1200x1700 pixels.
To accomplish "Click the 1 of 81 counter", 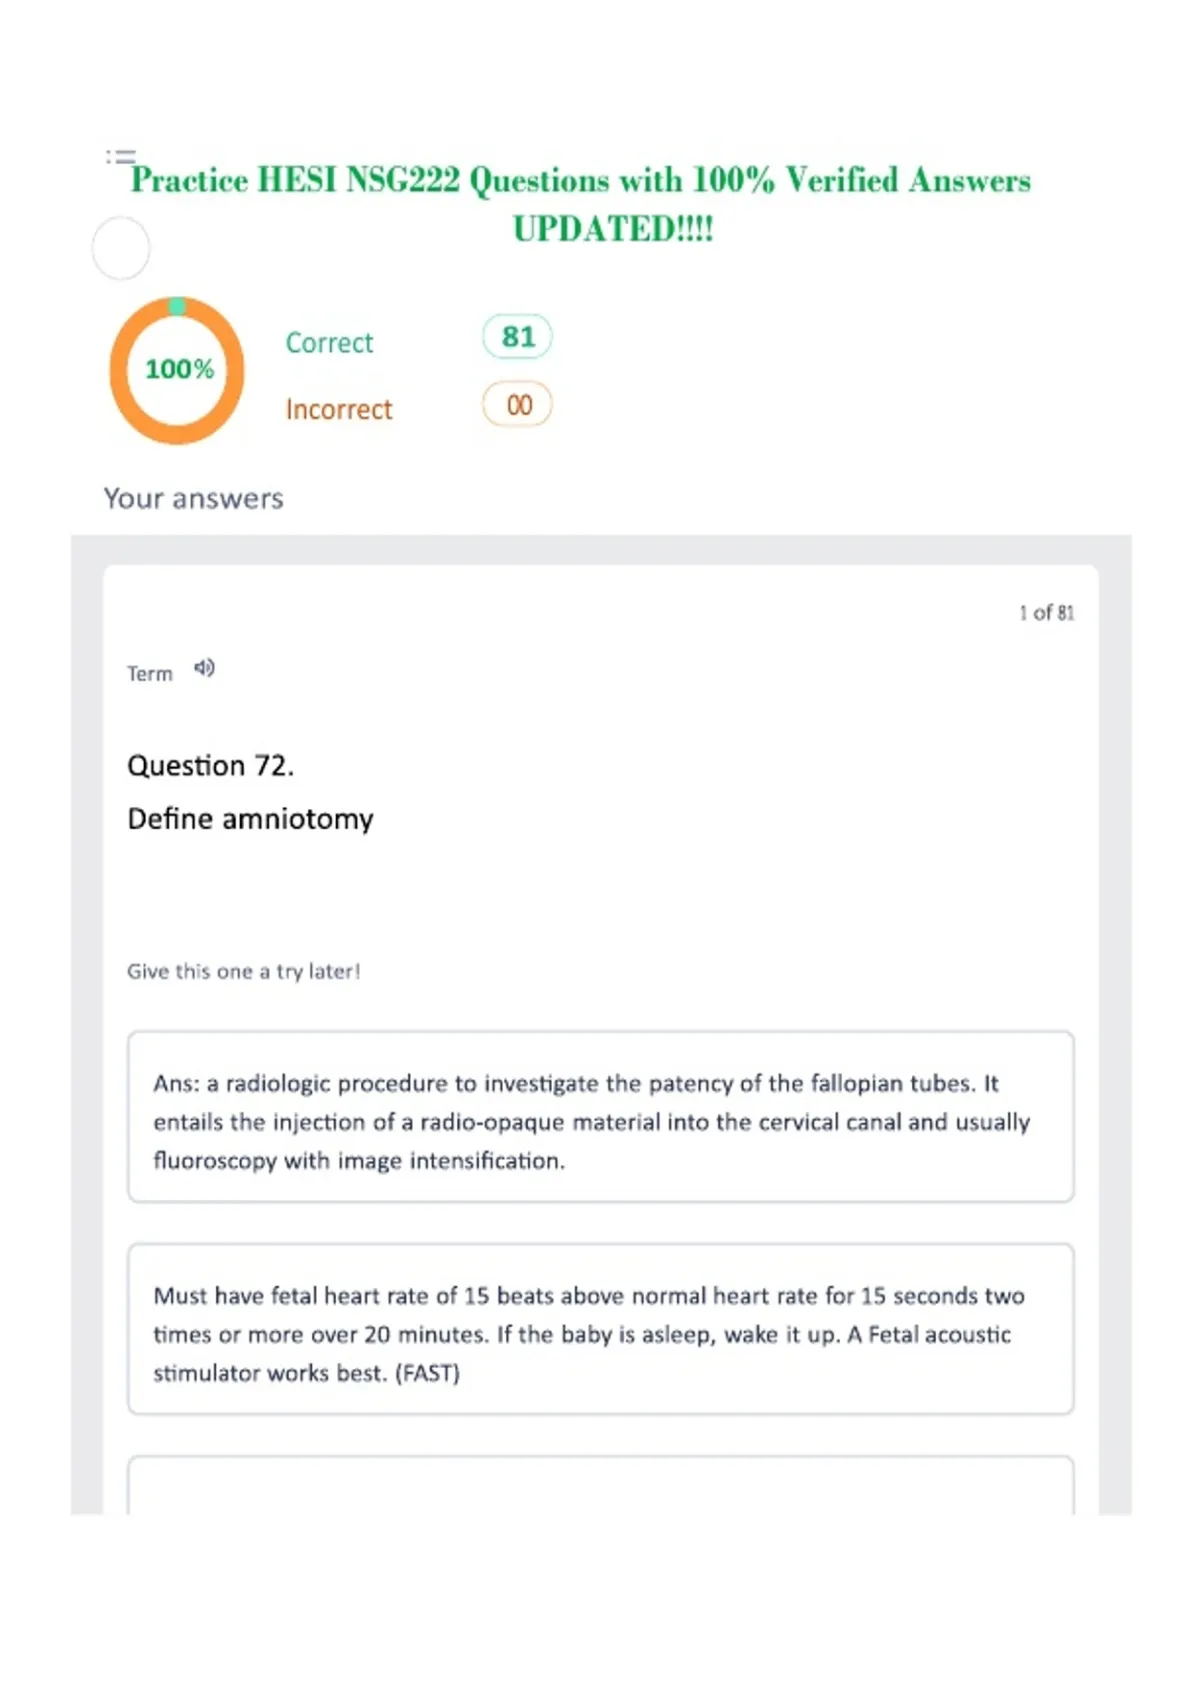I will pos(1047,613).
